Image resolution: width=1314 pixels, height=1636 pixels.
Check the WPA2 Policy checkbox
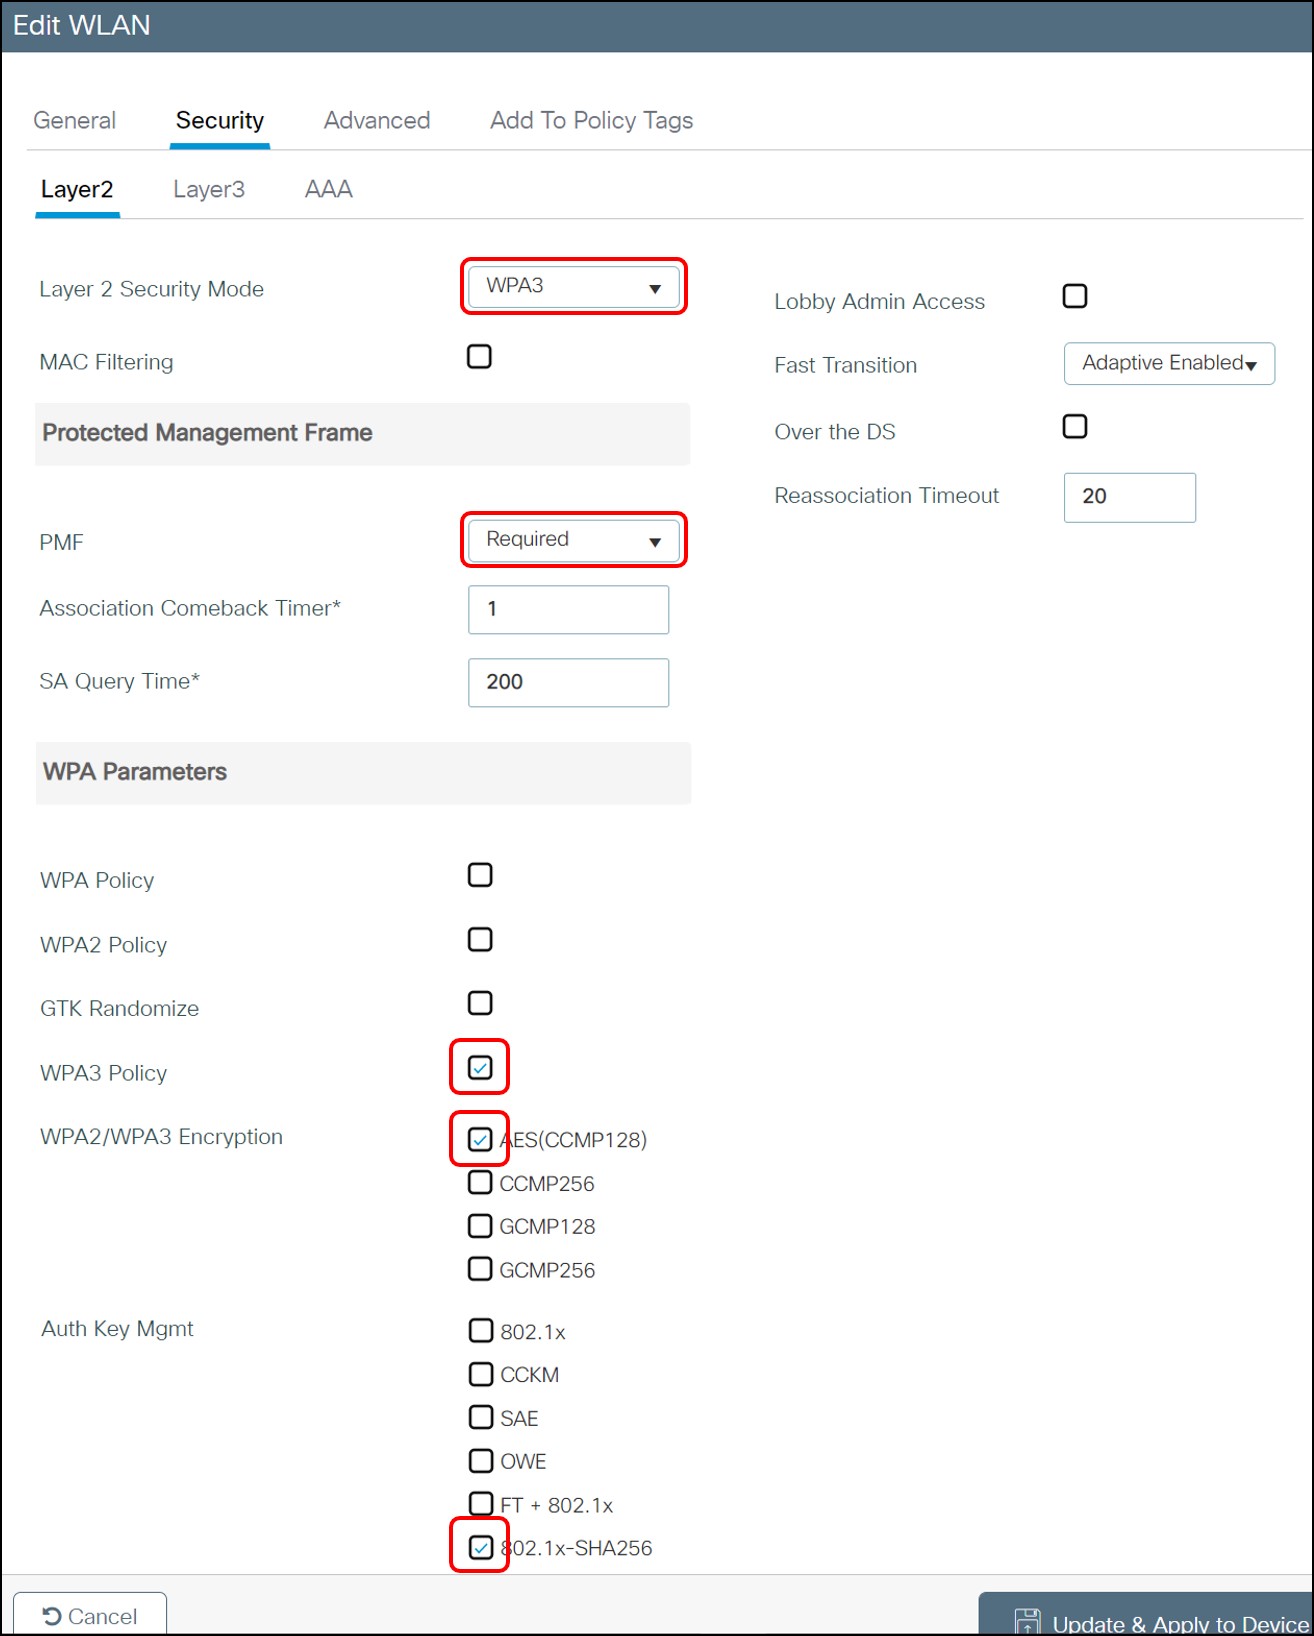tap(480, 940)
